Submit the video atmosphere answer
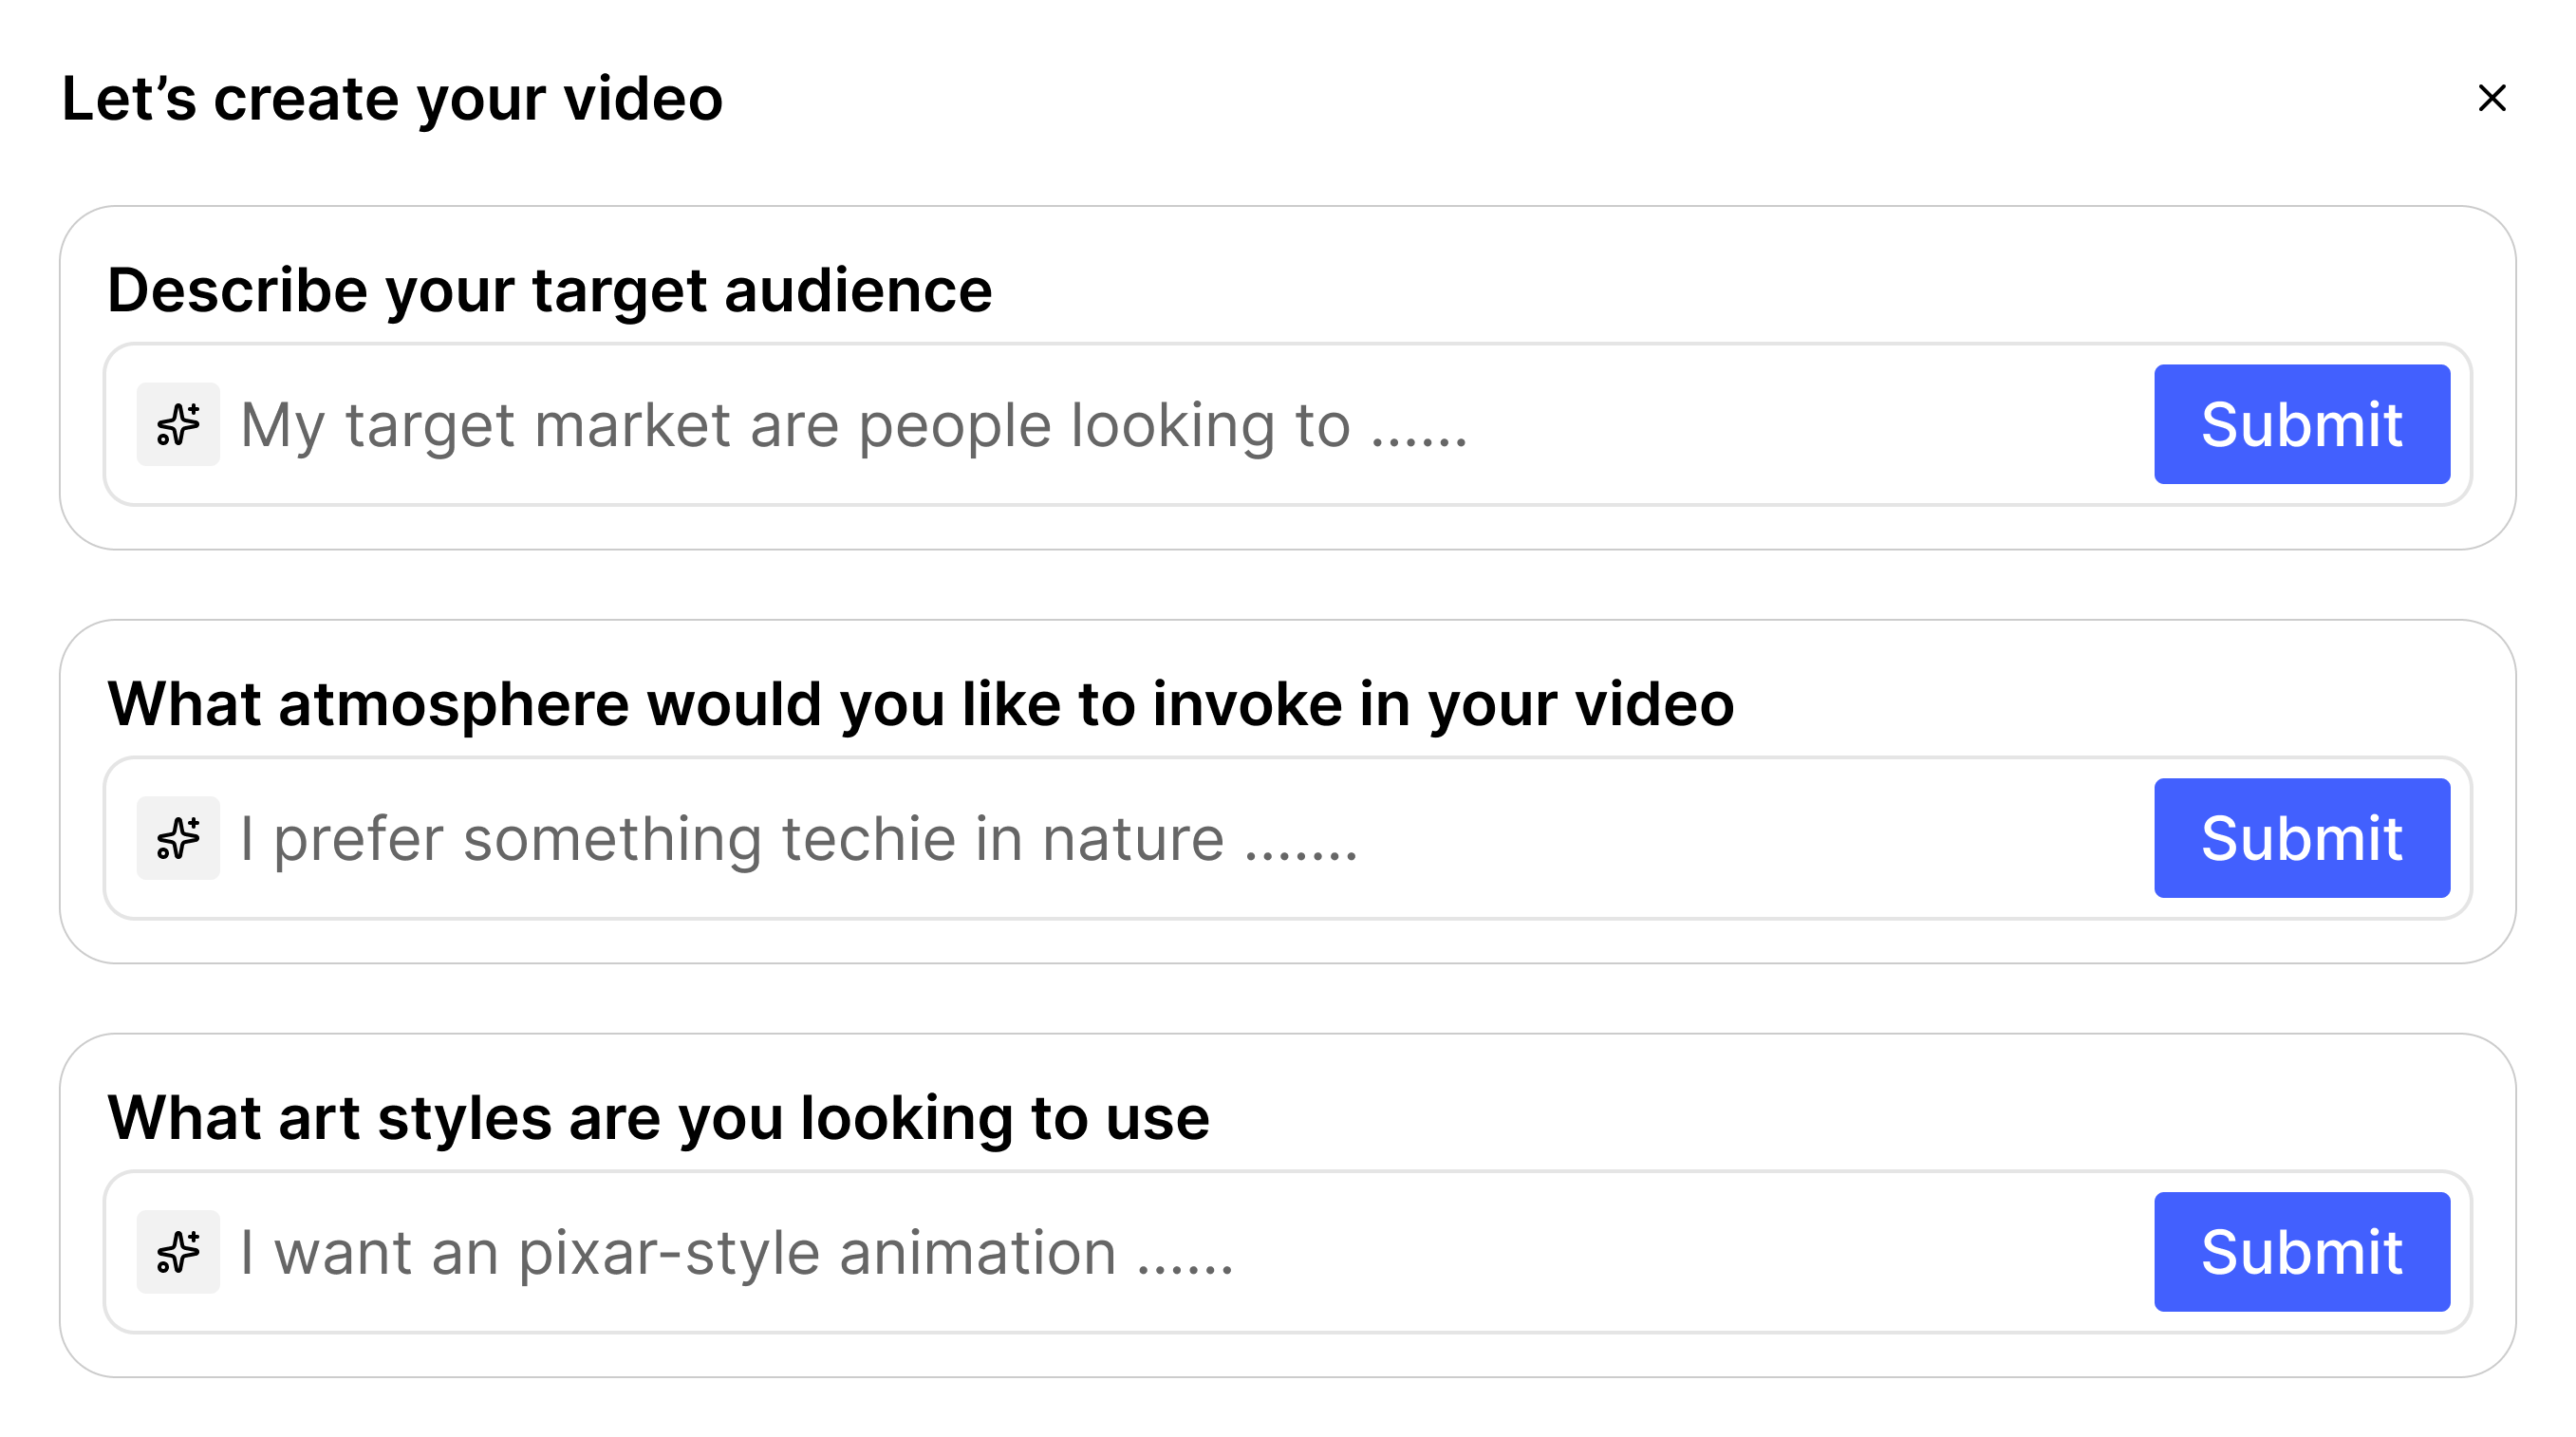2576x1437 pixels. pyautogui.click(x=2301, y=838)
